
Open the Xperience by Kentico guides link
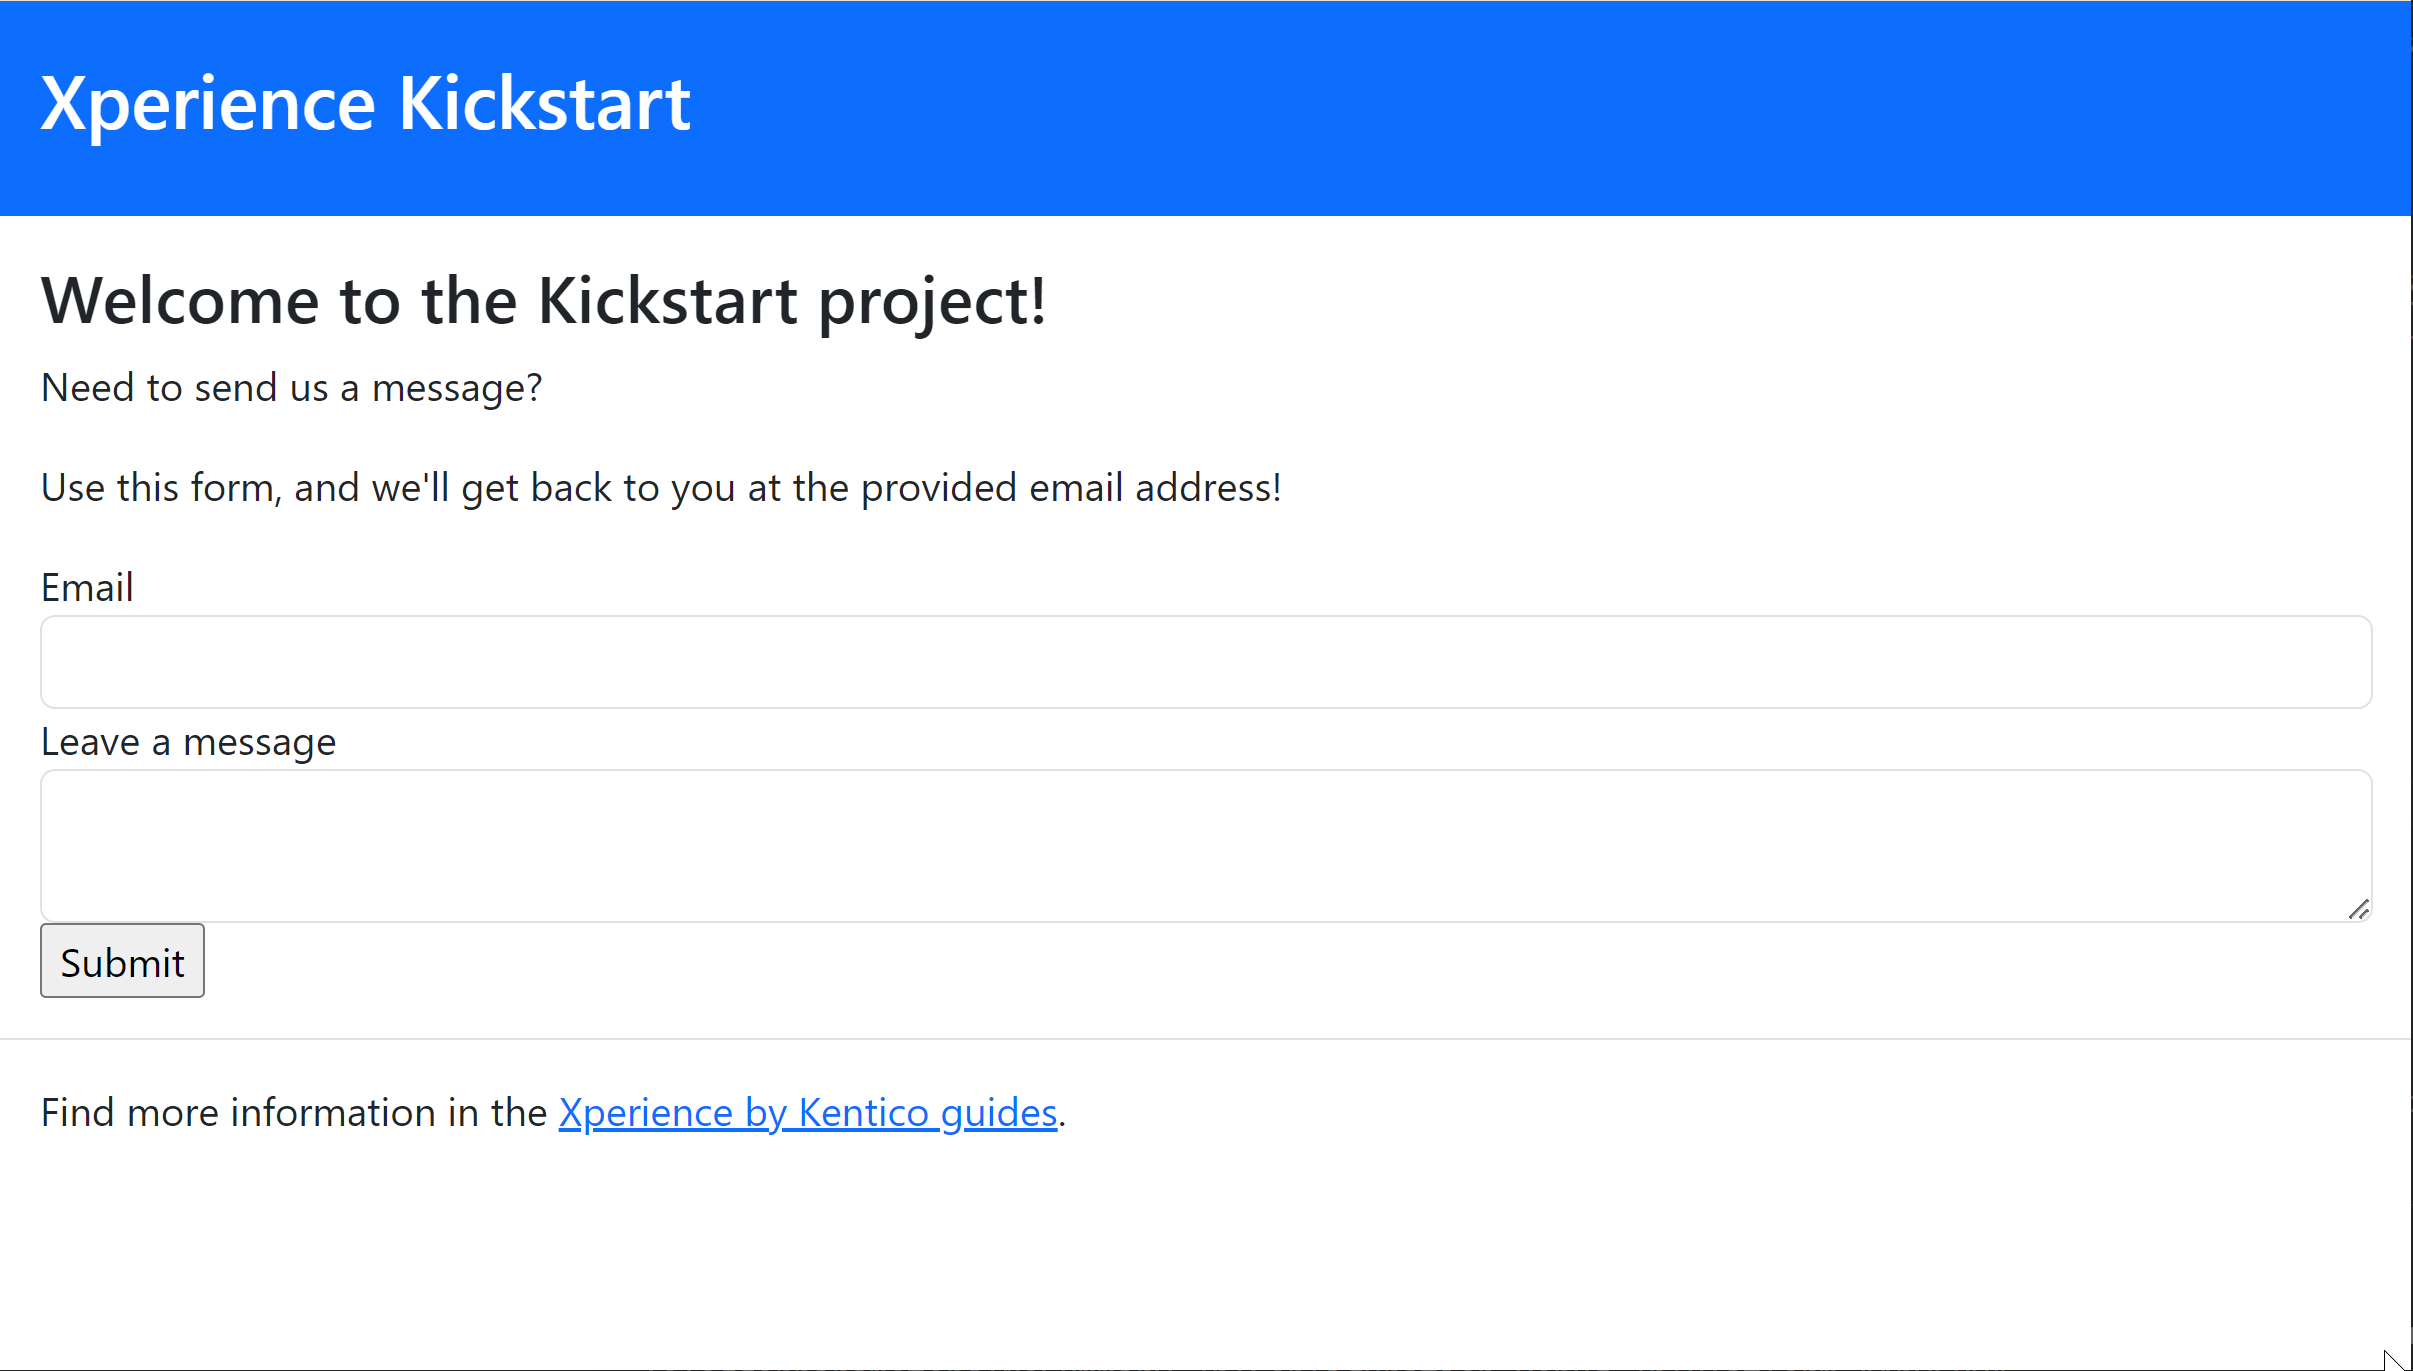[807, 1113]
